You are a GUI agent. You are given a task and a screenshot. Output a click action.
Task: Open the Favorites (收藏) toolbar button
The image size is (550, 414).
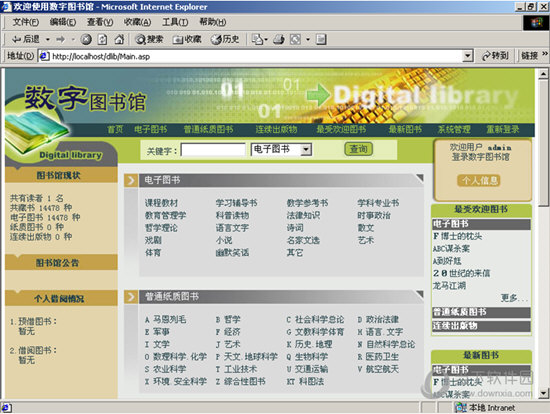(187, 39)
